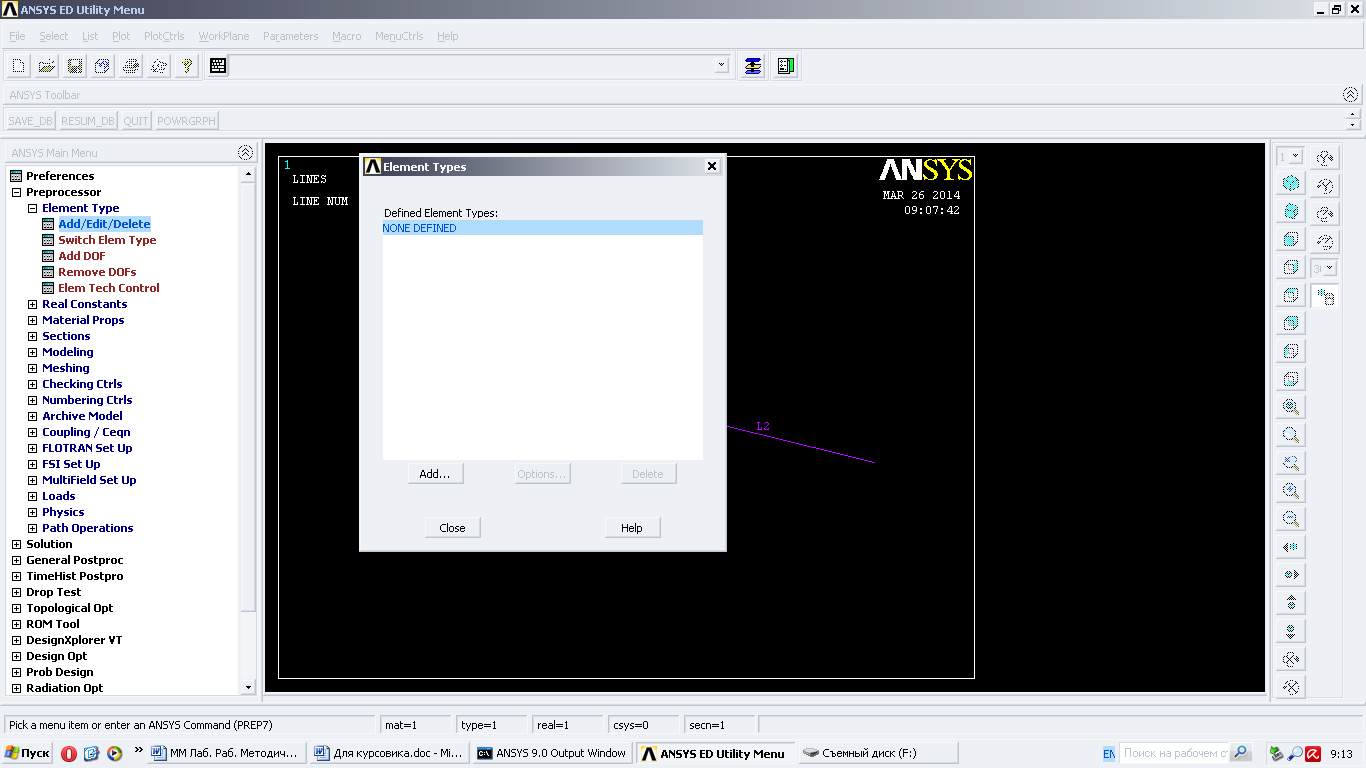Expand the General Postproc node
The width and height of the screenshot is (1366, 768).
16,560
